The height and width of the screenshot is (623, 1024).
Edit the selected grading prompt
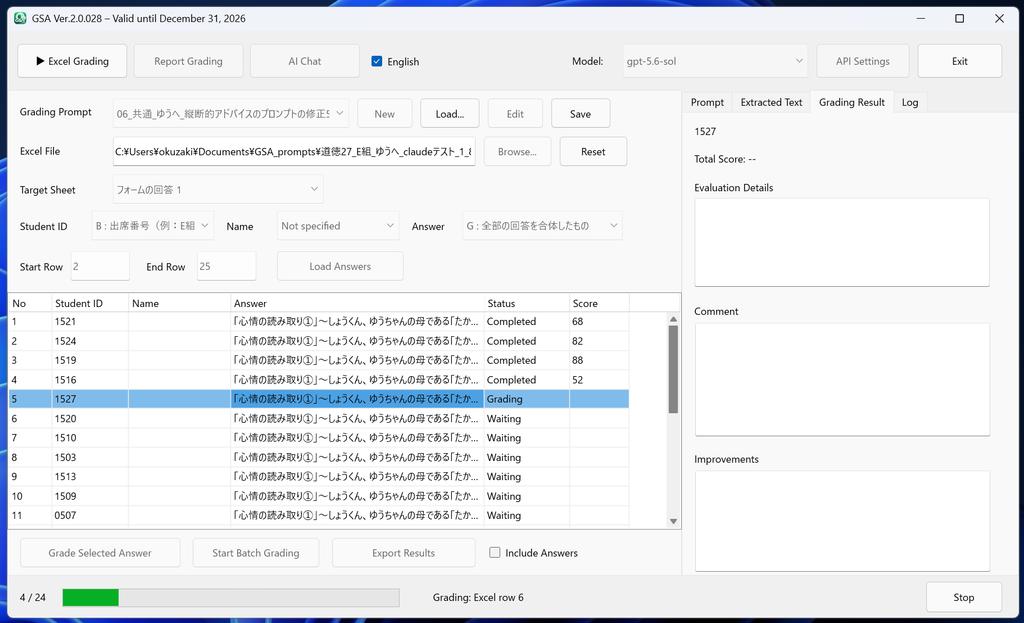(x=515, y=114)
